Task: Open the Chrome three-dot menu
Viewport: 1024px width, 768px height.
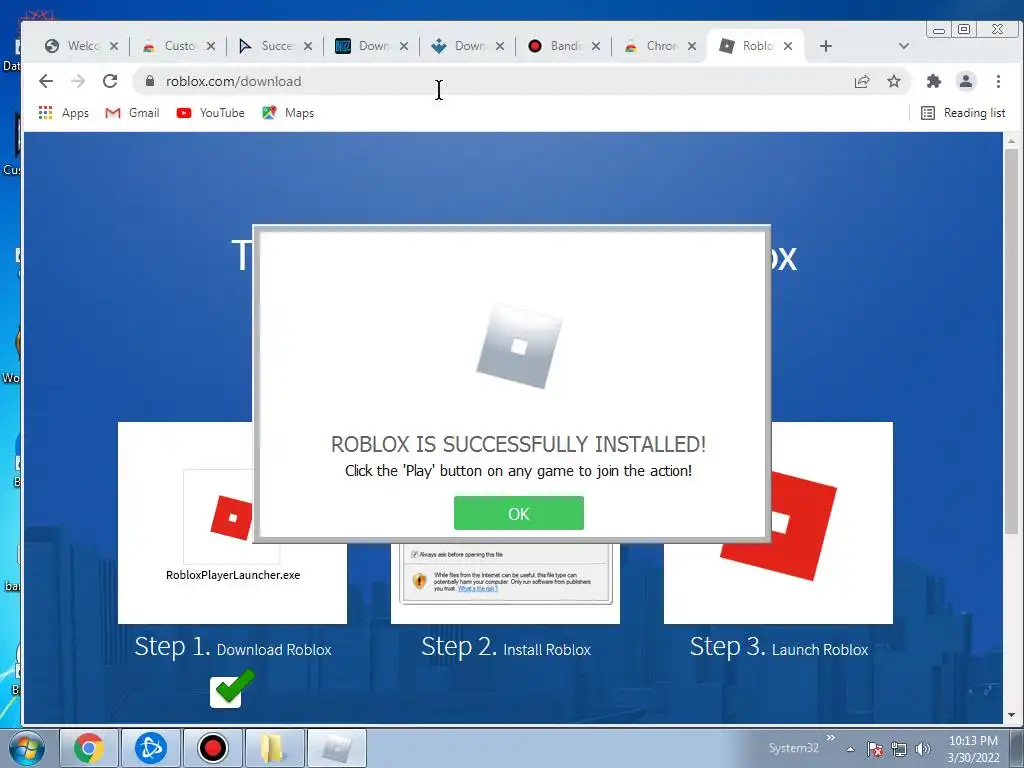Action: (x=998, y=81)
